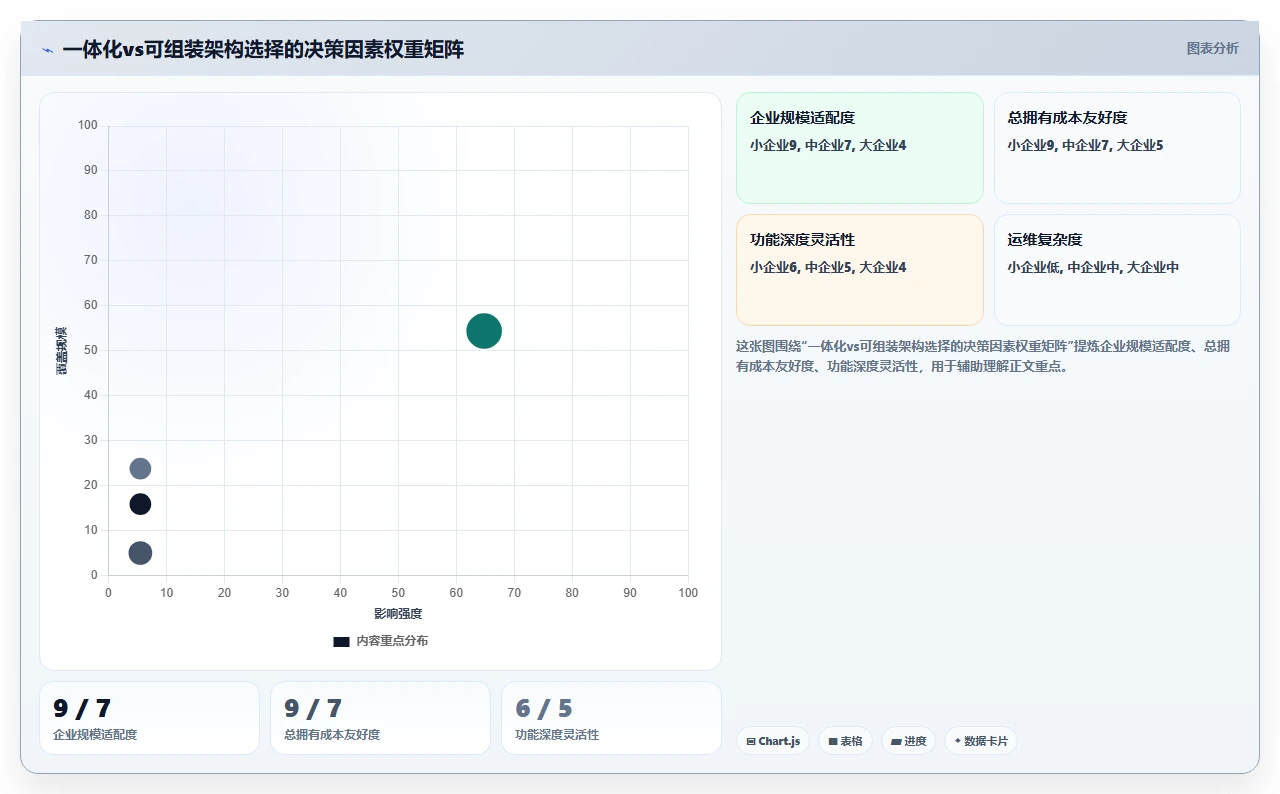Click the dark legend color swatch
This screenshot has height=794, width=1280.
[x=341, y=641]
